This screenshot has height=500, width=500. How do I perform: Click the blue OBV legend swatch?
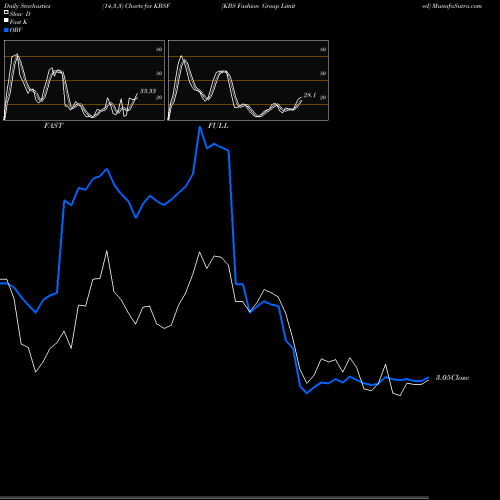pyautogui.click(x=6, y=30)
